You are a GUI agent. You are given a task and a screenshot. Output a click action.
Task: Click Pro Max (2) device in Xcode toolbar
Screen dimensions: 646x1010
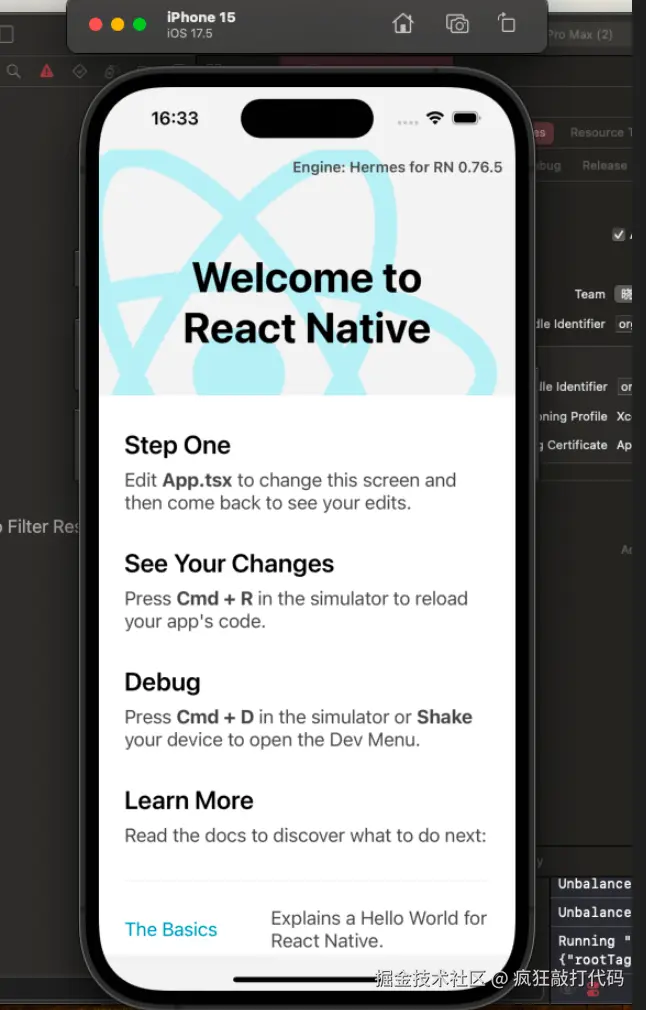click(x=580, y=34)
